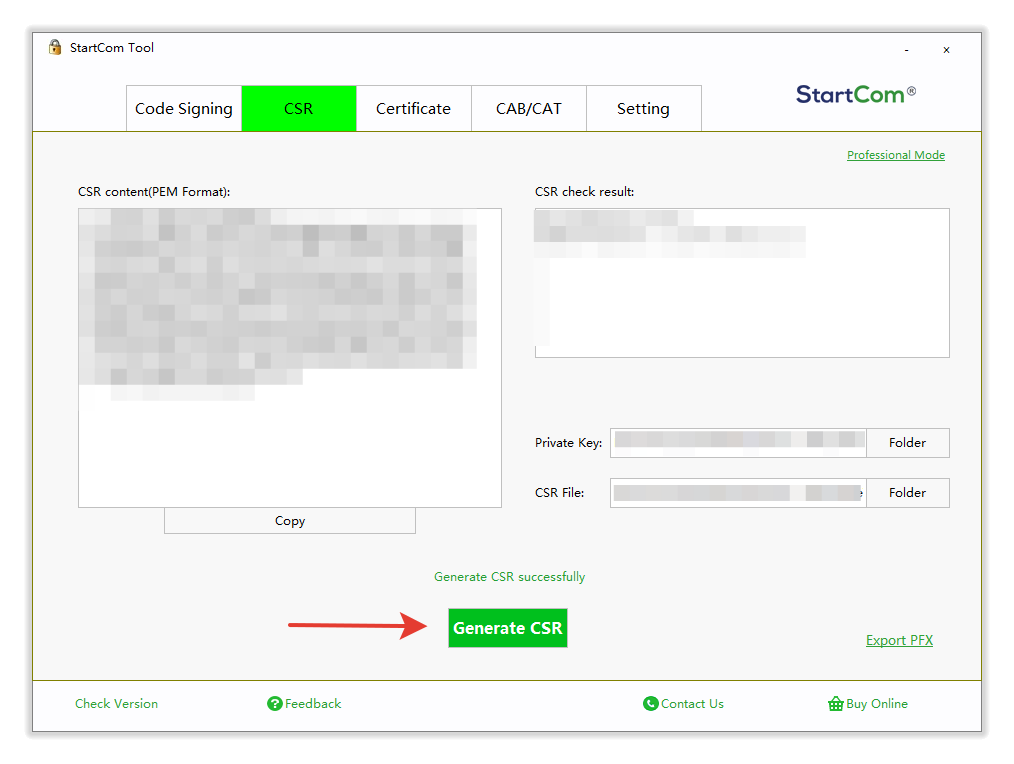Click the 'CSR check result:' label
1014x764 pixels.
point(585,191)
